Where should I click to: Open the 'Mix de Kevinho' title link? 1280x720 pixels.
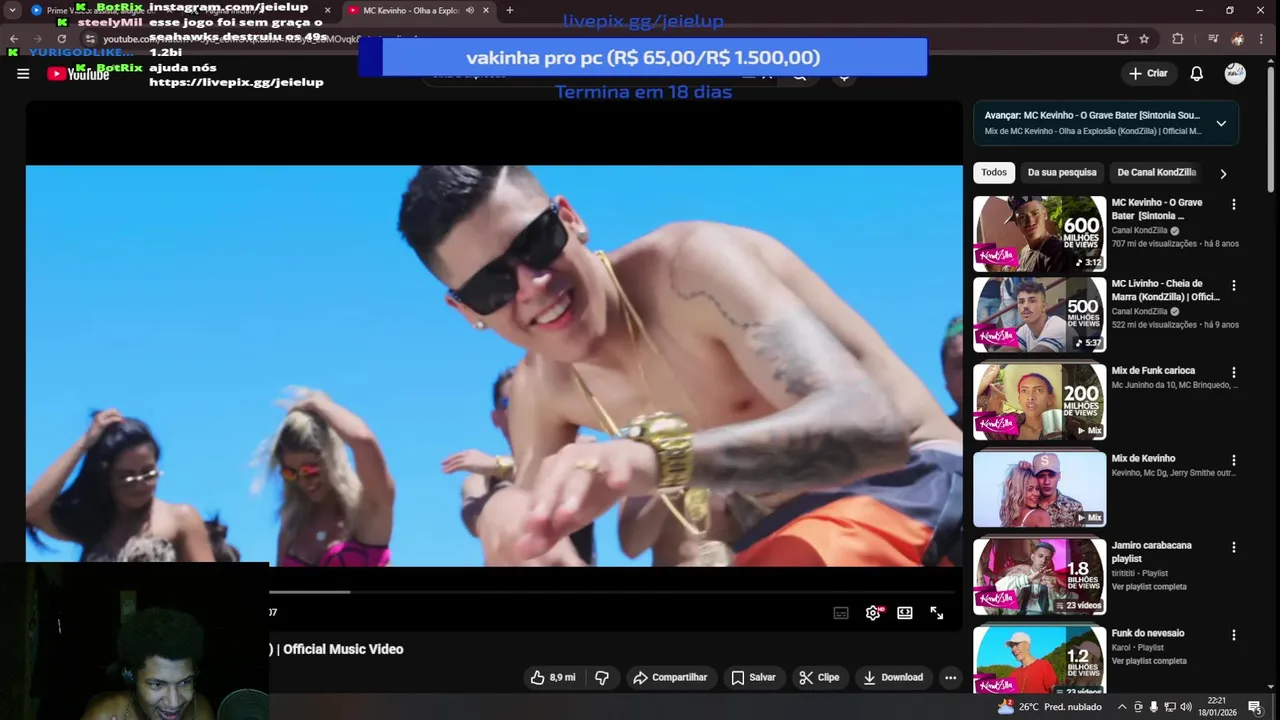pyautogui.click(x=1143, y=458)
